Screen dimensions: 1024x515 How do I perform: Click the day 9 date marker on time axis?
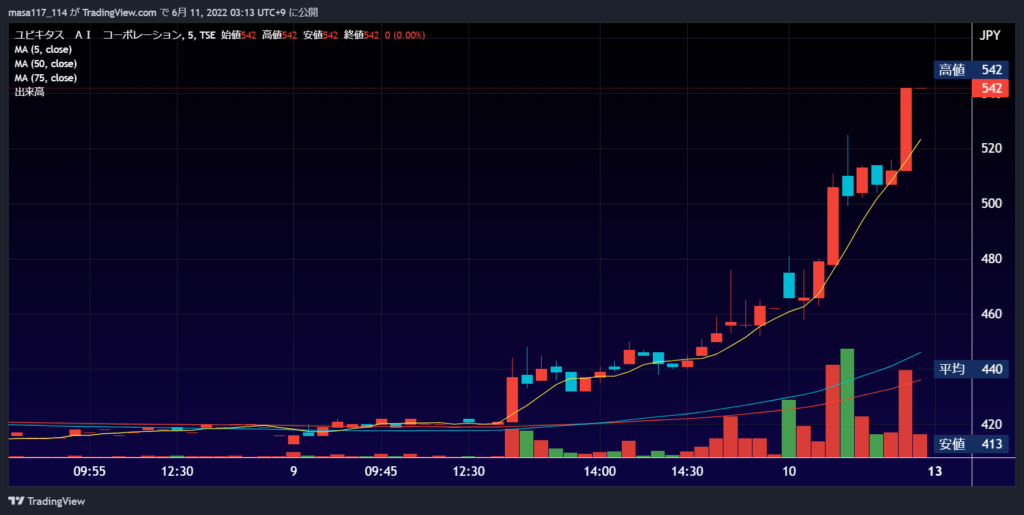pos(294,471)
